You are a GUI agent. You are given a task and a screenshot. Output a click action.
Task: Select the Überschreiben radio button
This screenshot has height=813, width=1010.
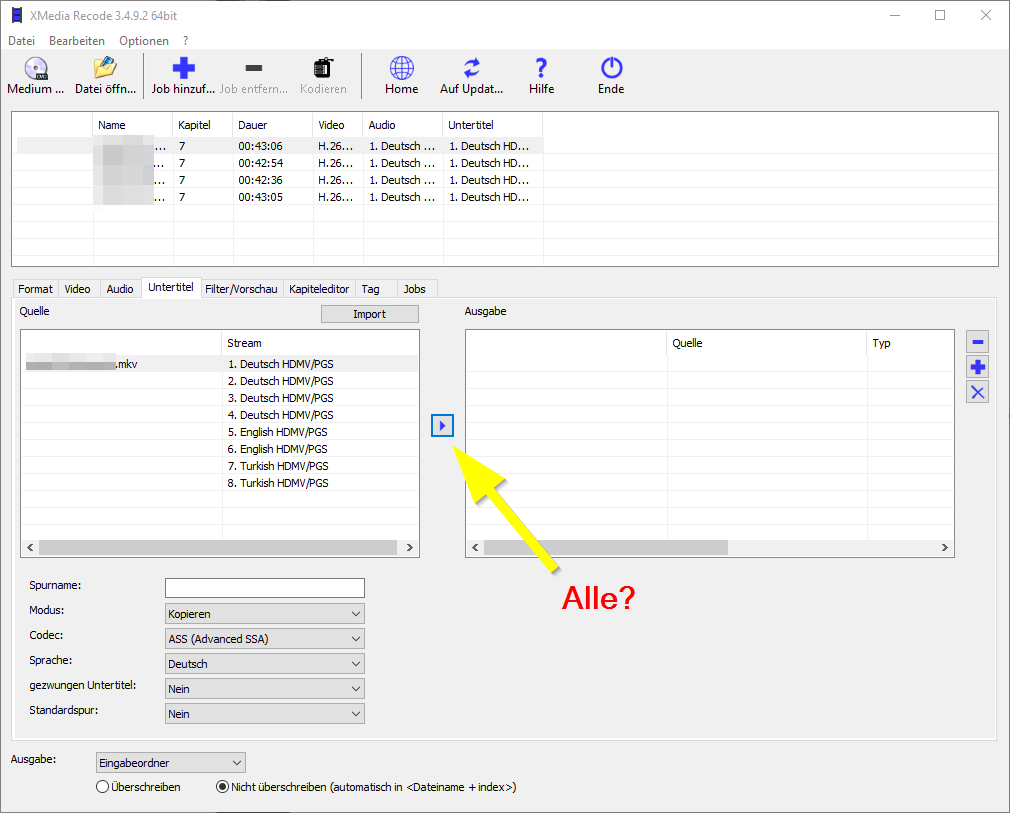(x=102, y=787)
